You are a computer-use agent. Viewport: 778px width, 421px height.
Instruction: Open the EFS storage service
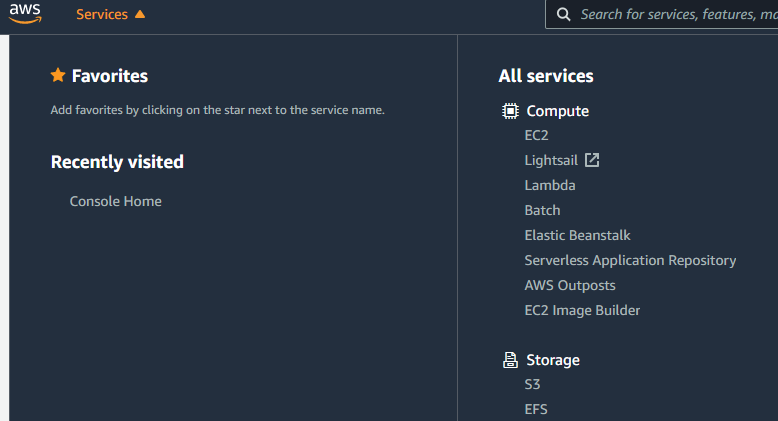coord(535,408)
